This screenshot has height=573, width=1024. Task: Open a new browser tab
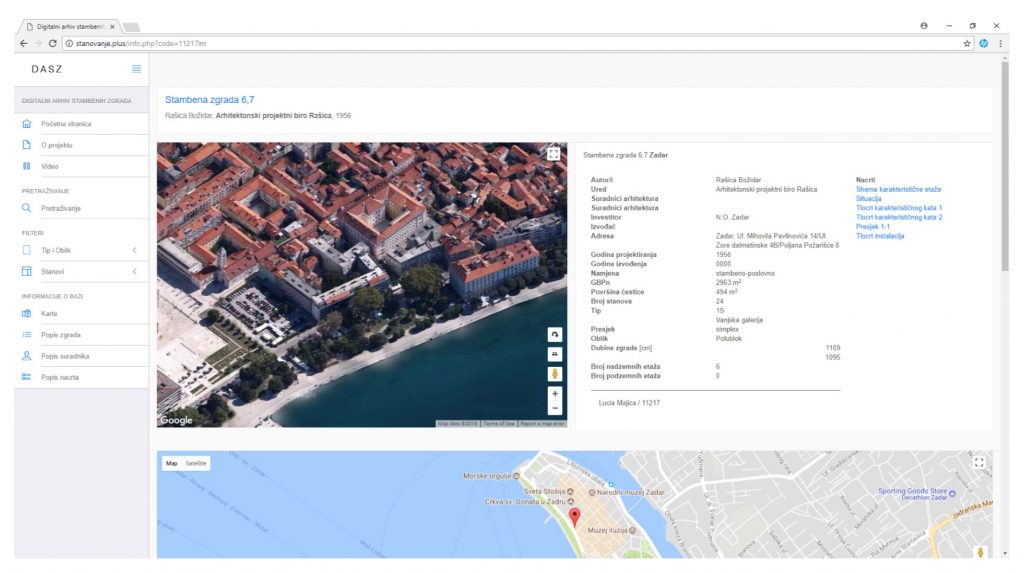point(131,27)
